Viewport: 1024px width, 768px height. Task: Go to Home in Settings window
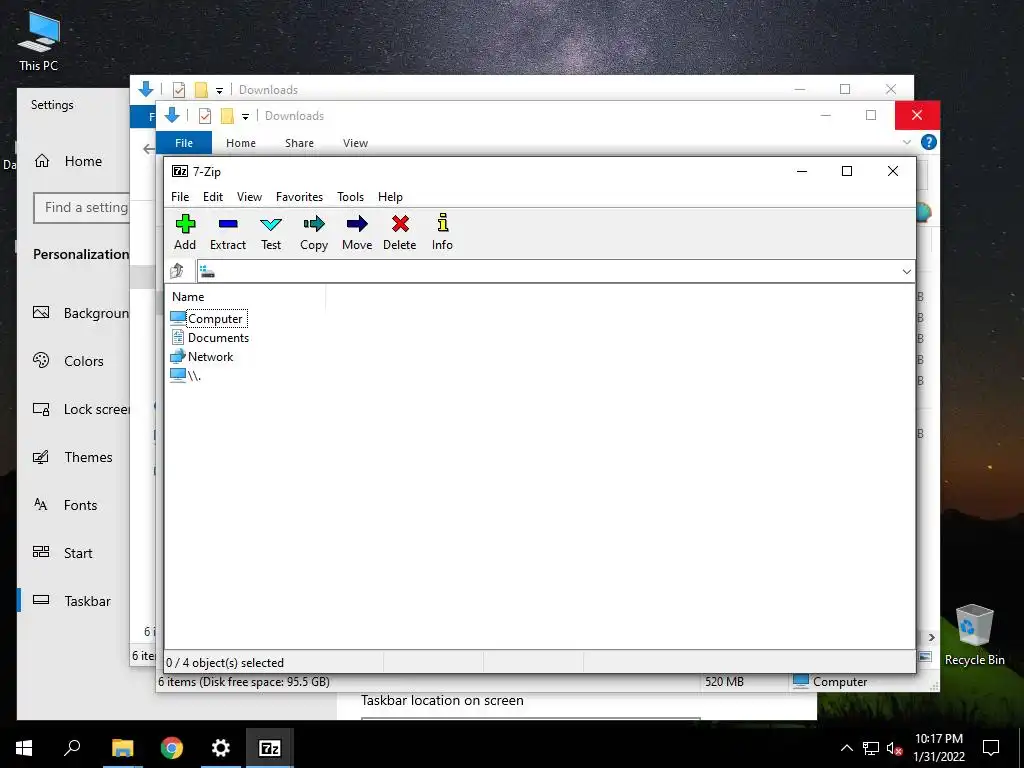(x=69, y=161)
